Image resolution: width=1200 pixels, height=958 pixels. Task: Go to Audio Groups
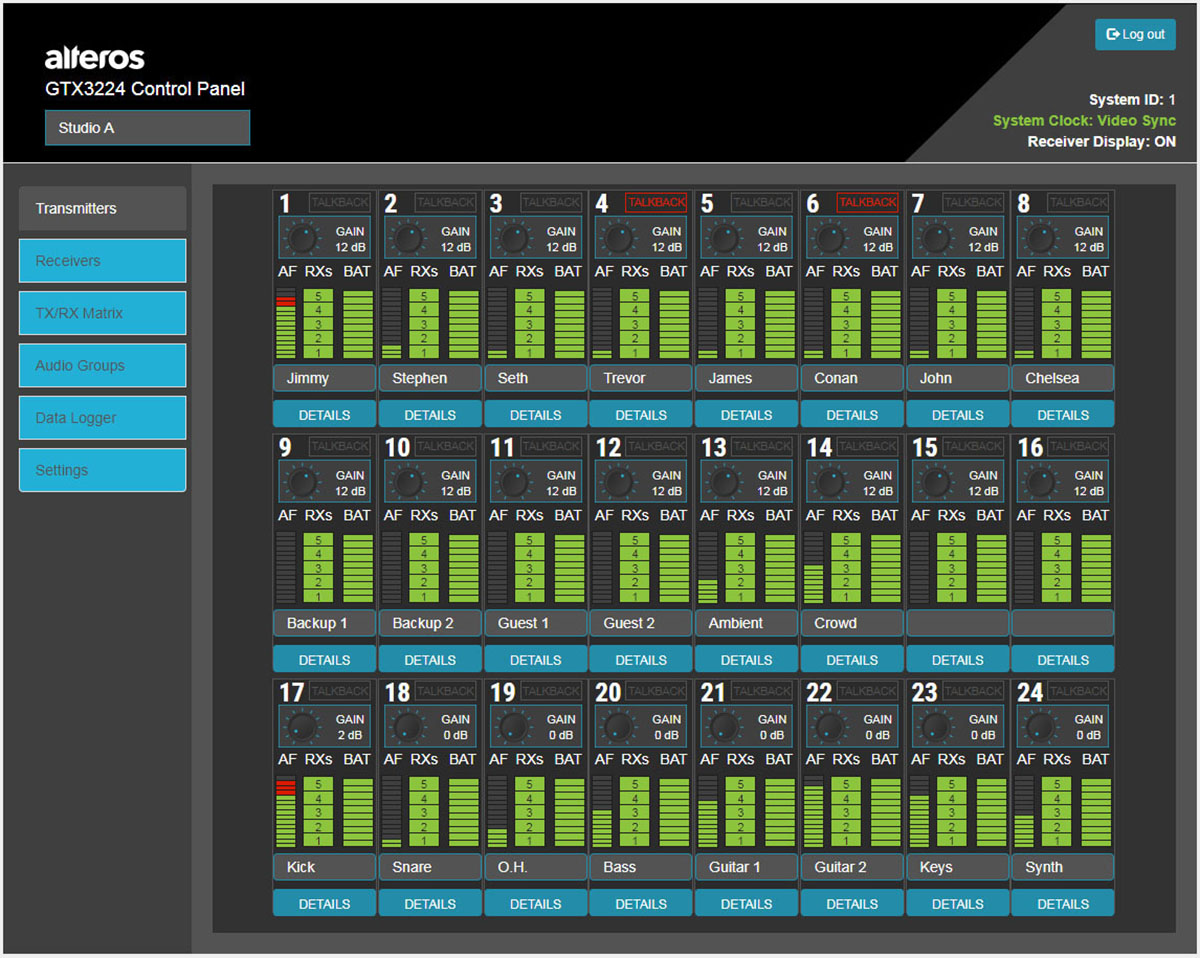102,365
